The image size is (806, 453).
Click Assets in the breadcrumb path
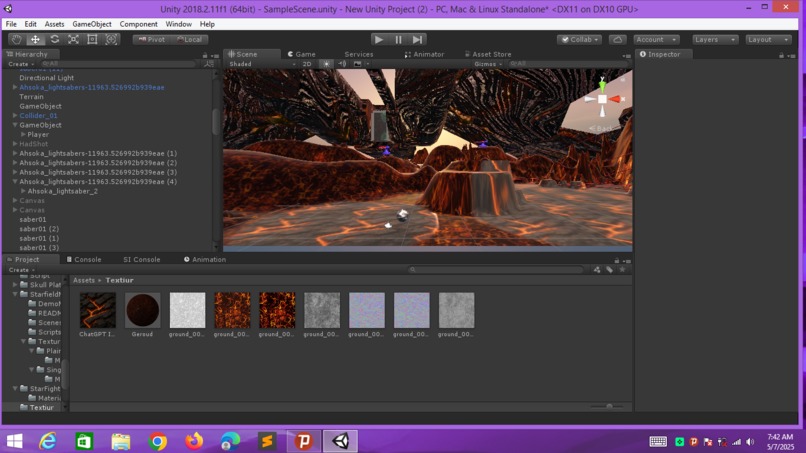84,280
